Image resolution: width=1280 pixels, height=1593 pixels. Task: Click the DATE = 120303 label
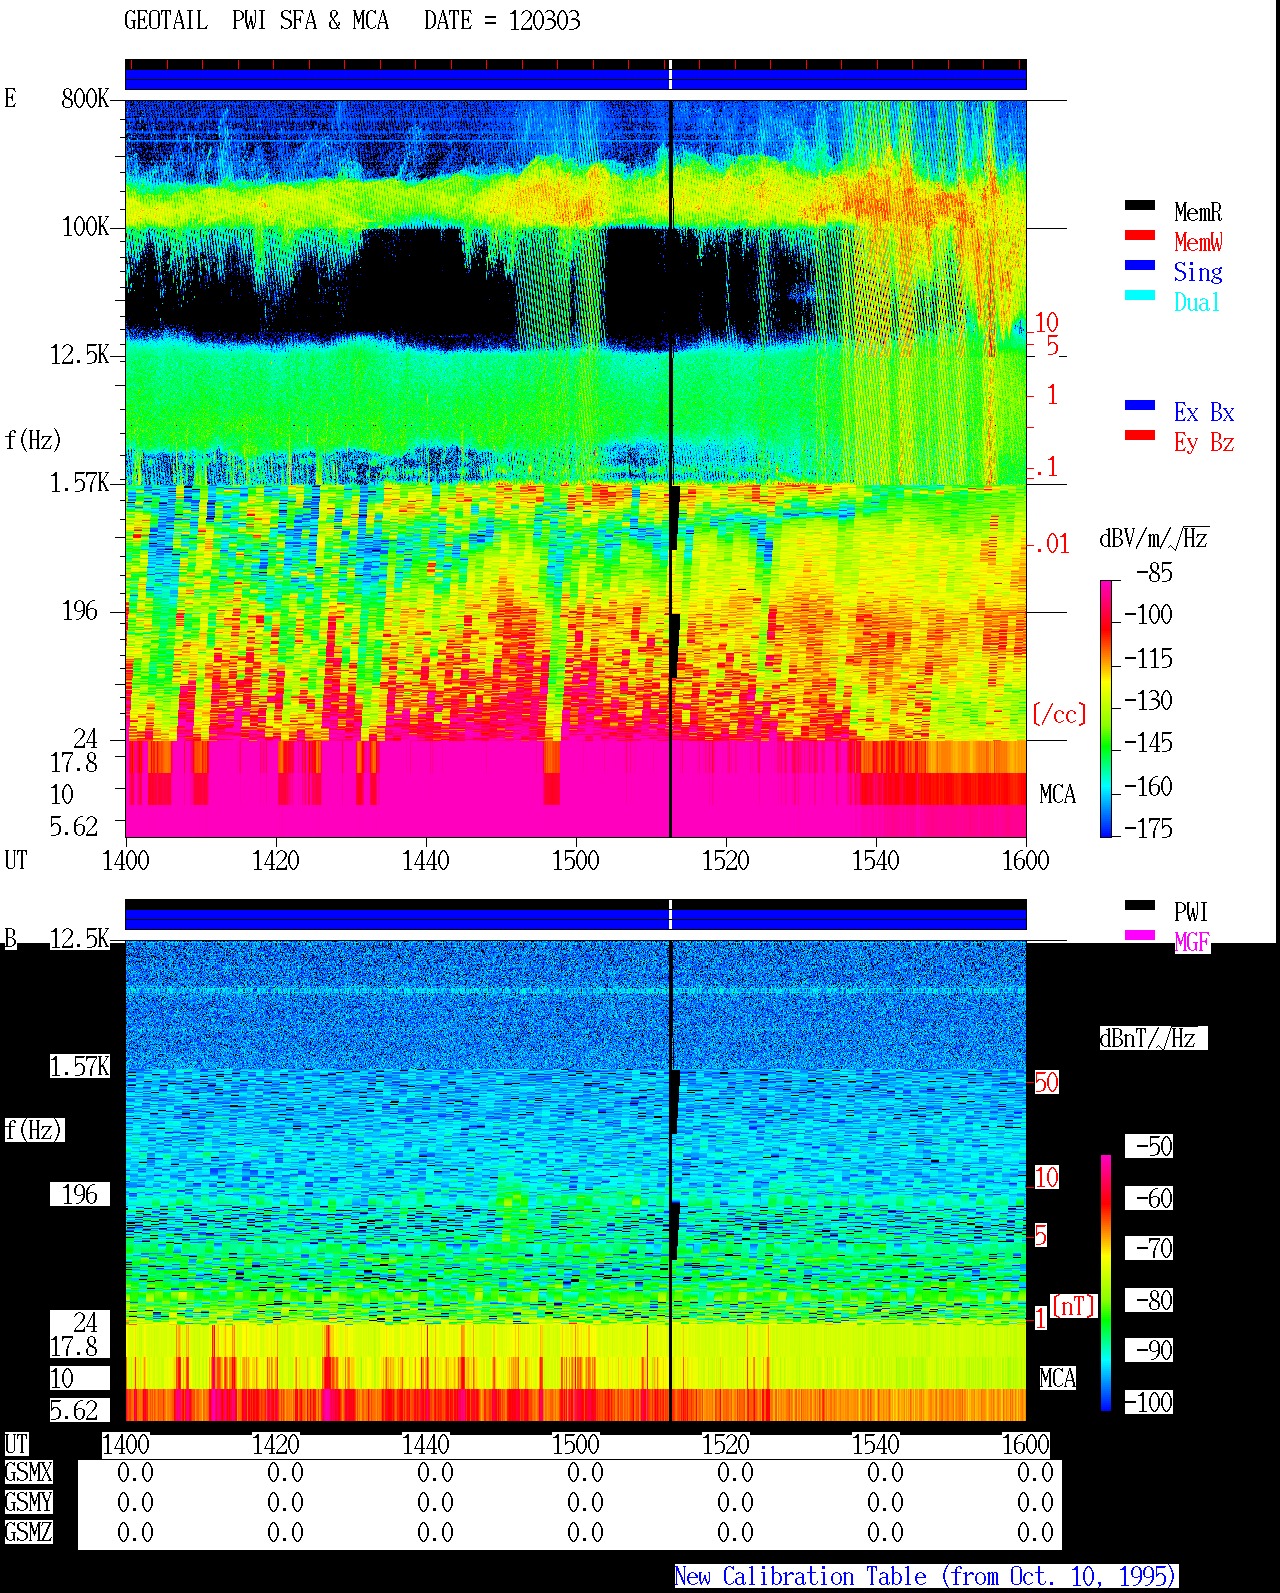click(x=502, y=21)
